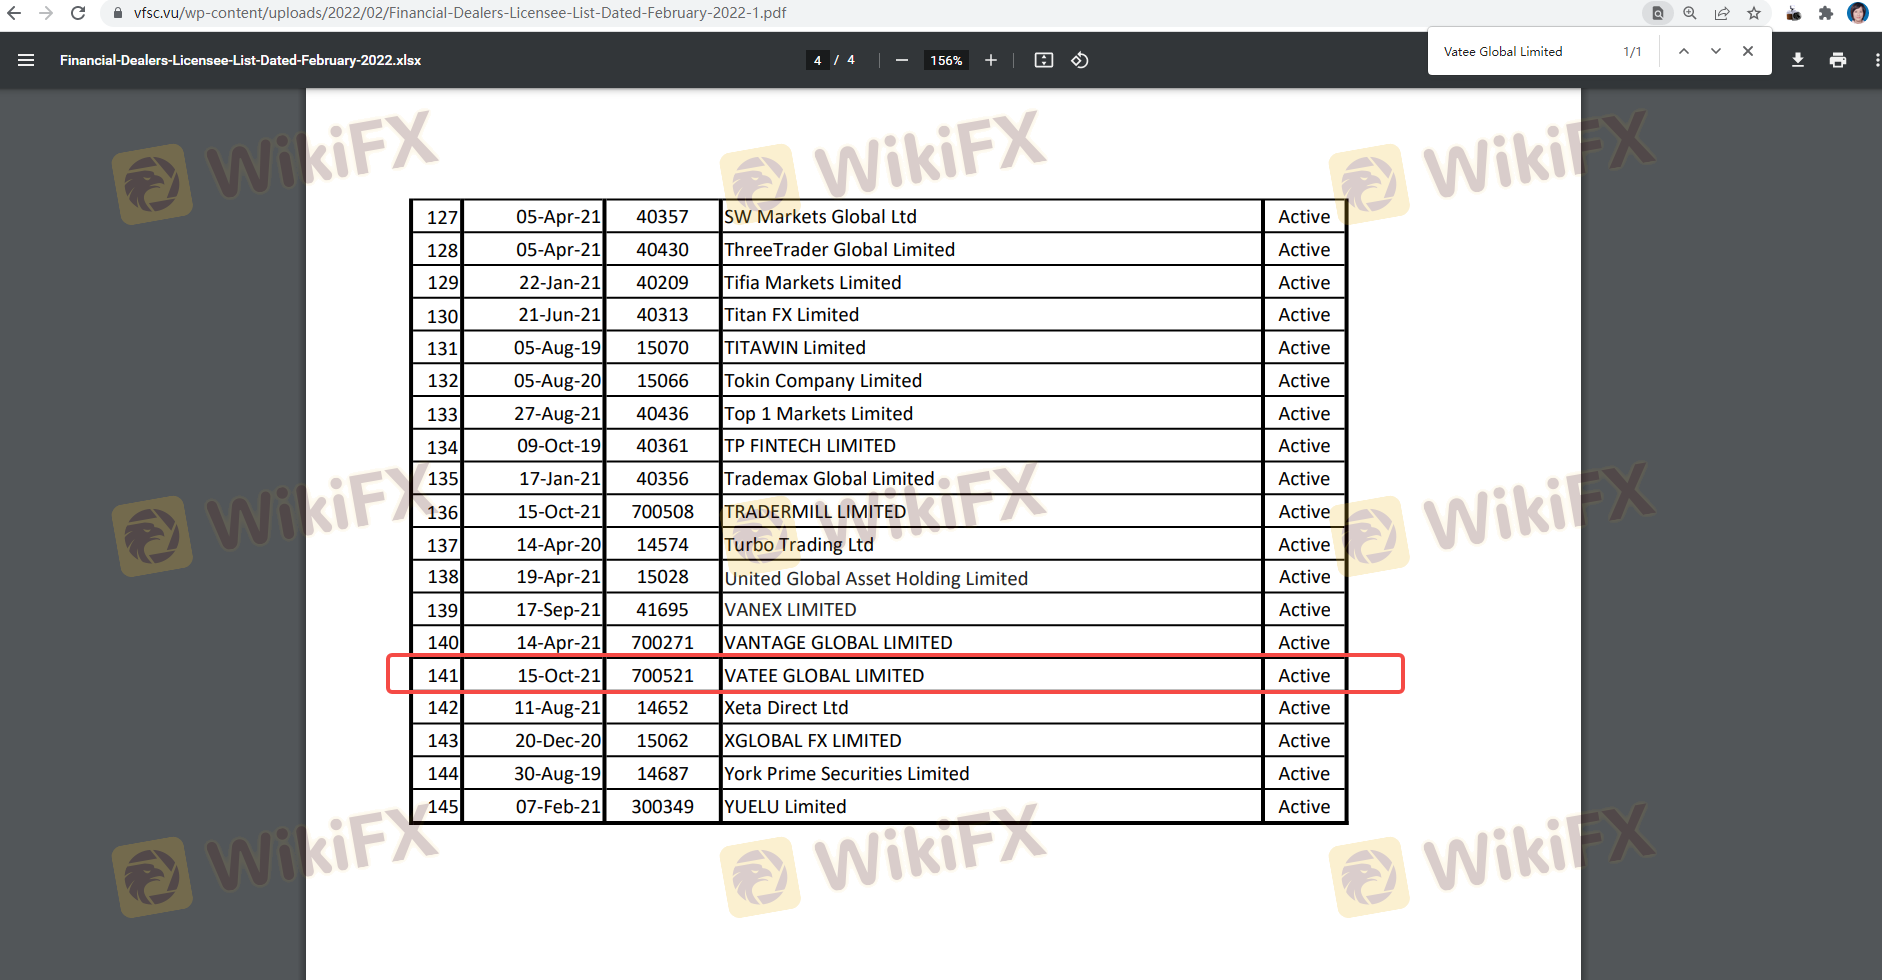This screenshot has width=1882, height=980.
Task: Go forward in browser history
Action: [x=46, y=13]
